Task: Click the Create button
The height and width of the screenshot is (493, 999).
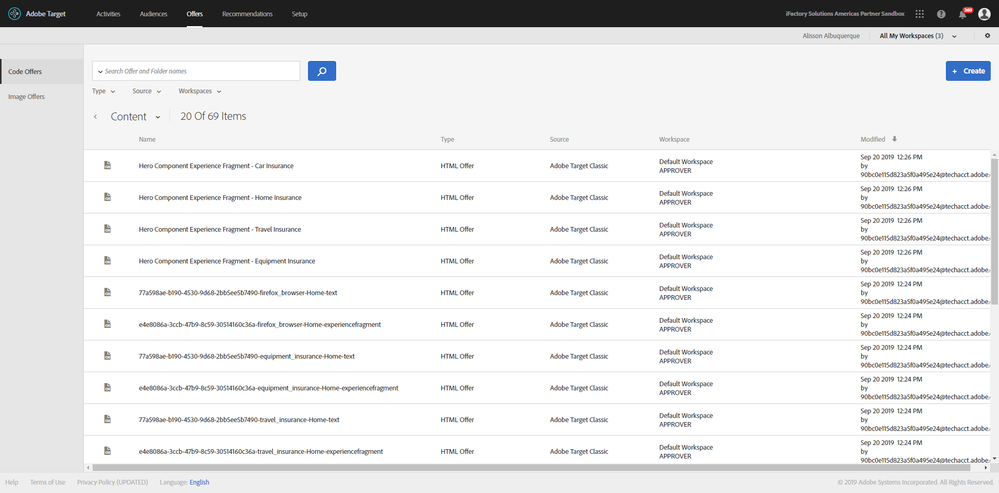Action: point(968,71)
